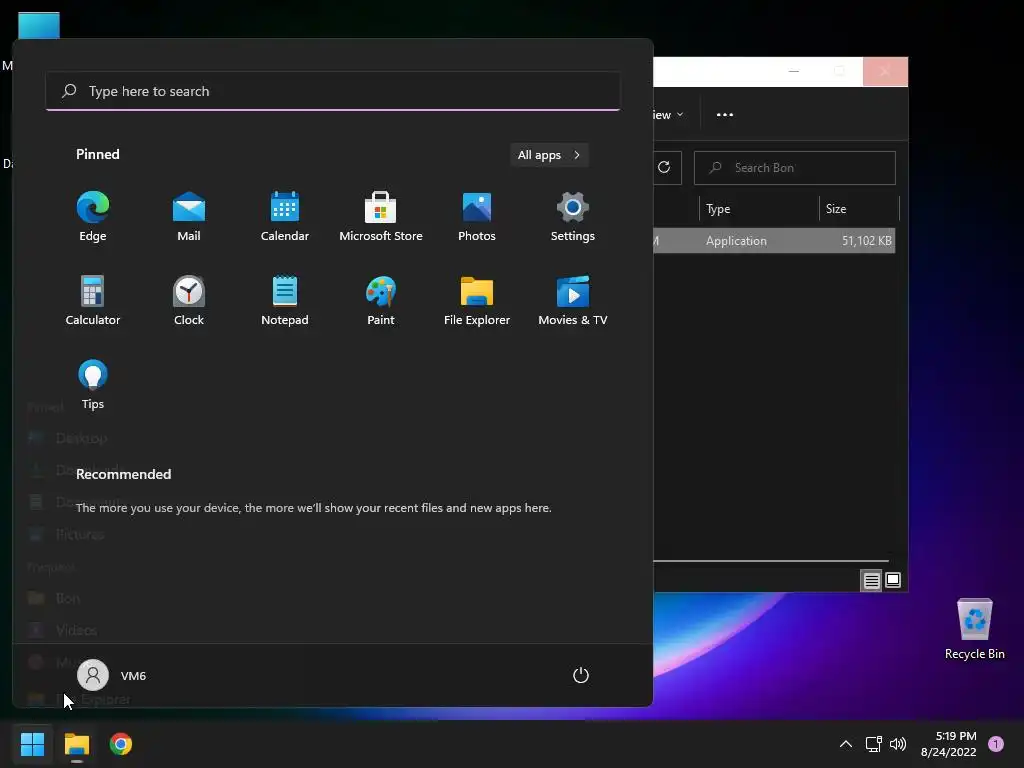
Task: Click the Windows Start button on taskbar
Action: tap(32, 744)
